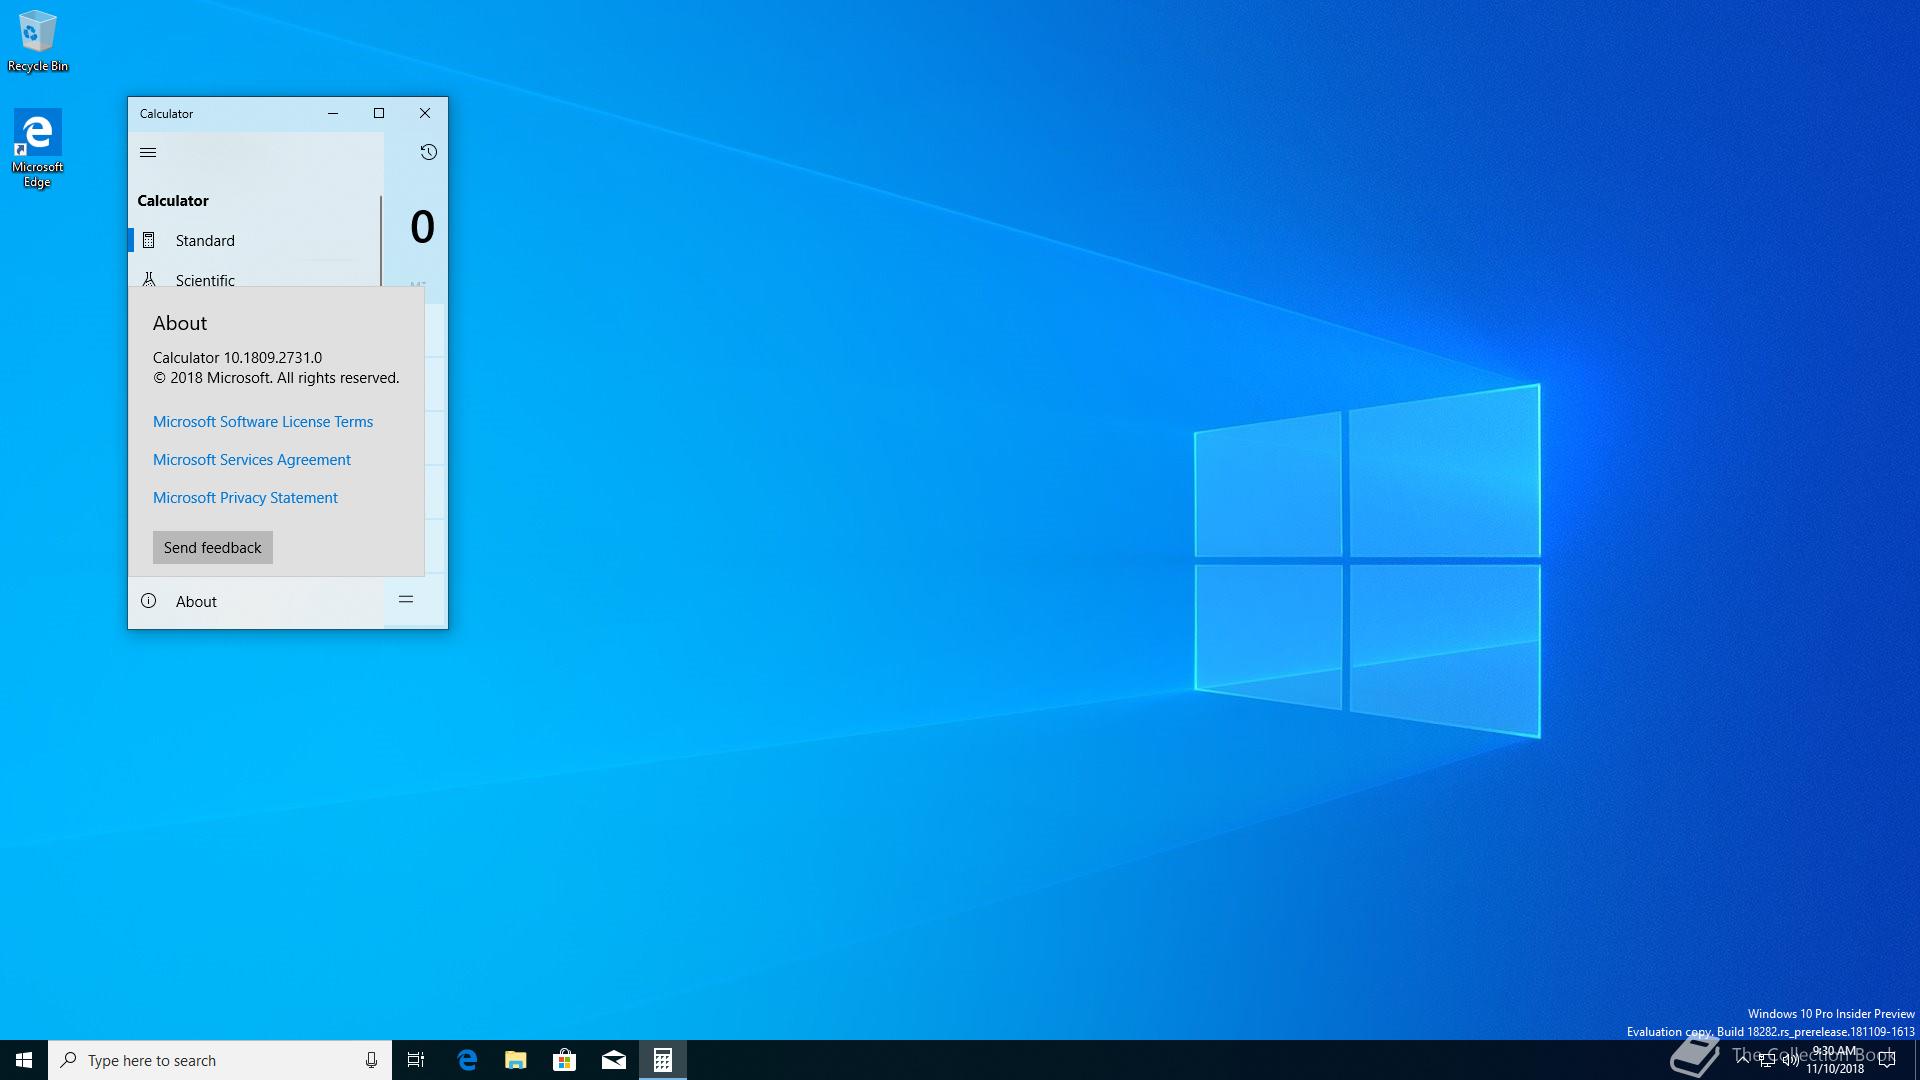1920x1080 pixels.
Task: Open Mail app from the taskbar
Action: point(614,1060)
